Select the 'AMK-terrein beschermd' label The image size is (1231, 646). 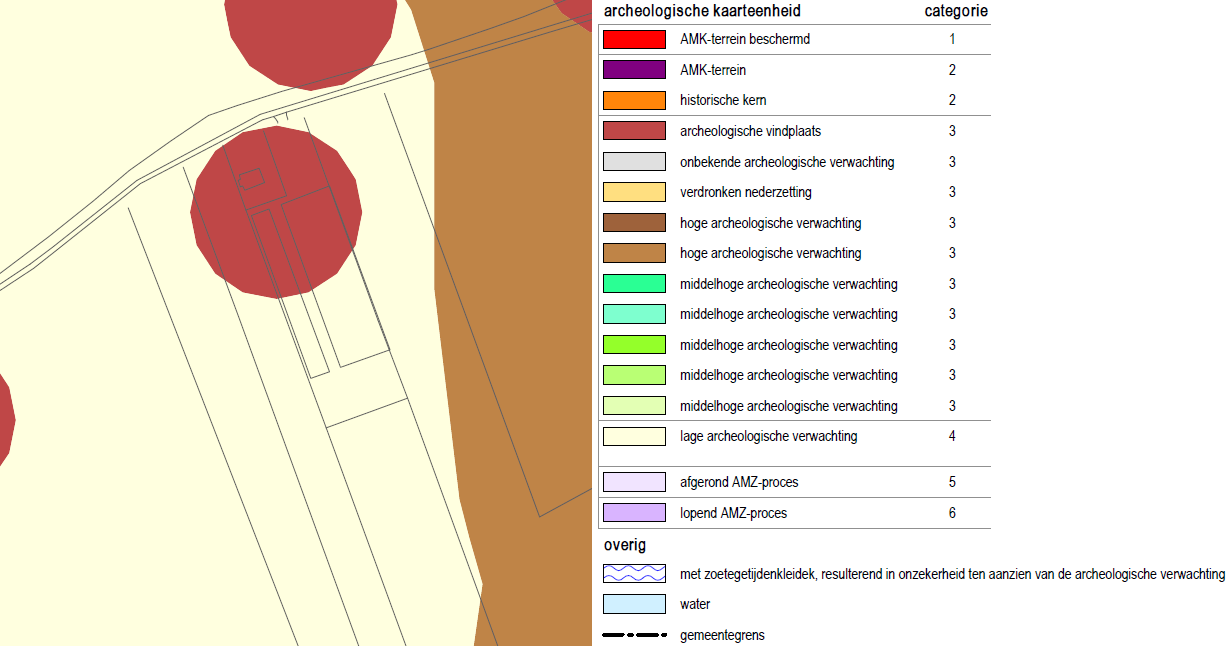[745, 40]
